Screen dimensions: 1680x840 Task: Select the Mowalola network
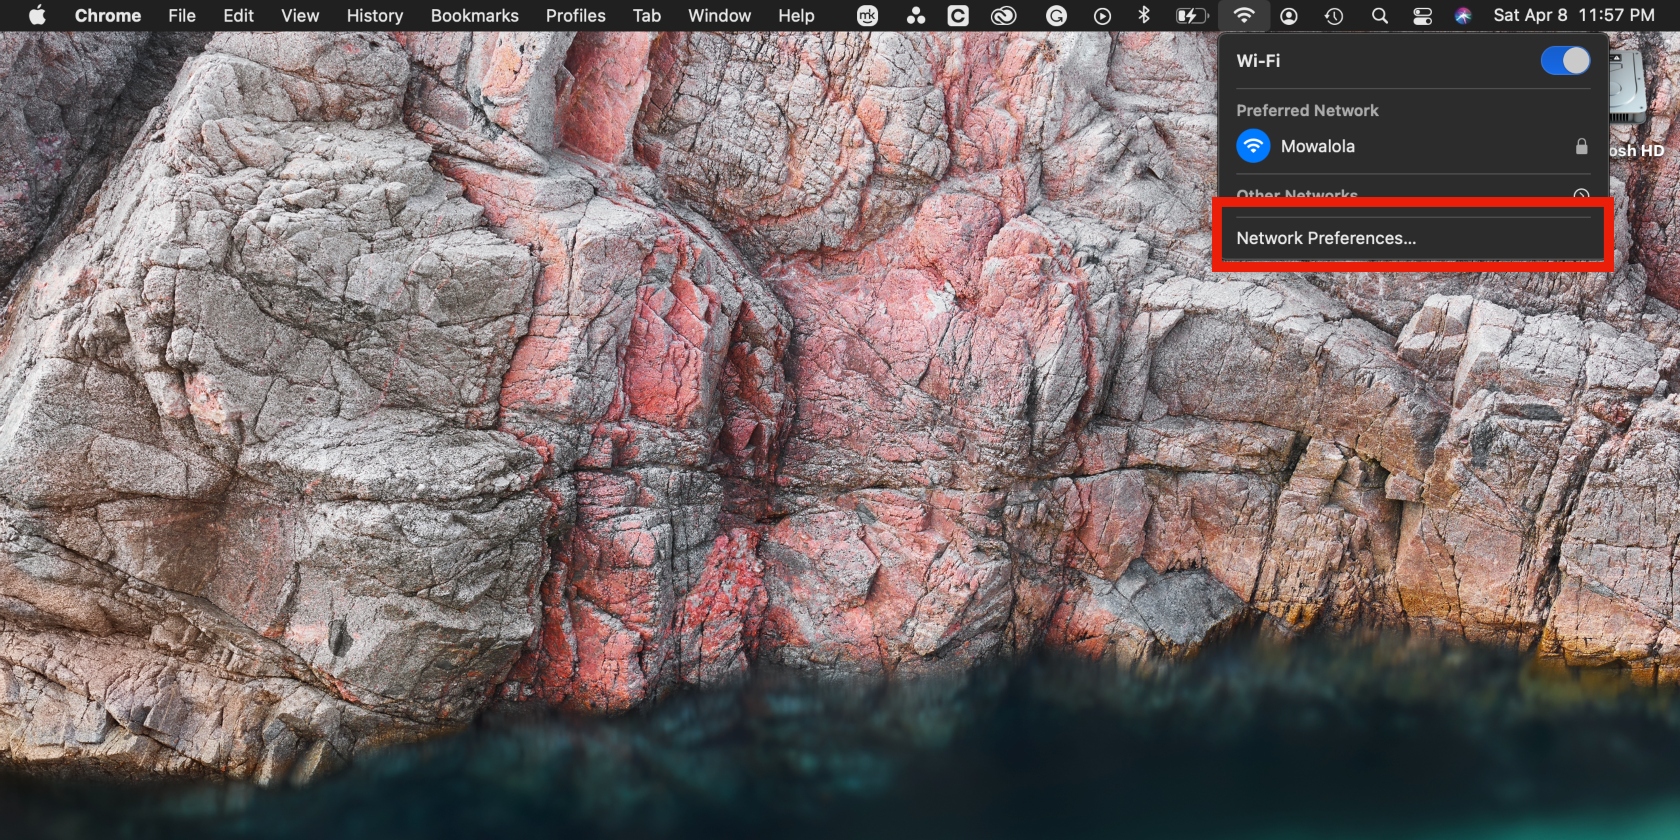pos(1412,146)
